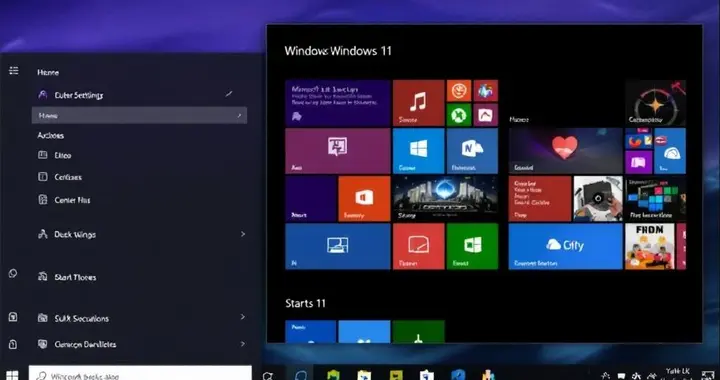Click the Windows Windows 11 title

click(x=338, y=50)
